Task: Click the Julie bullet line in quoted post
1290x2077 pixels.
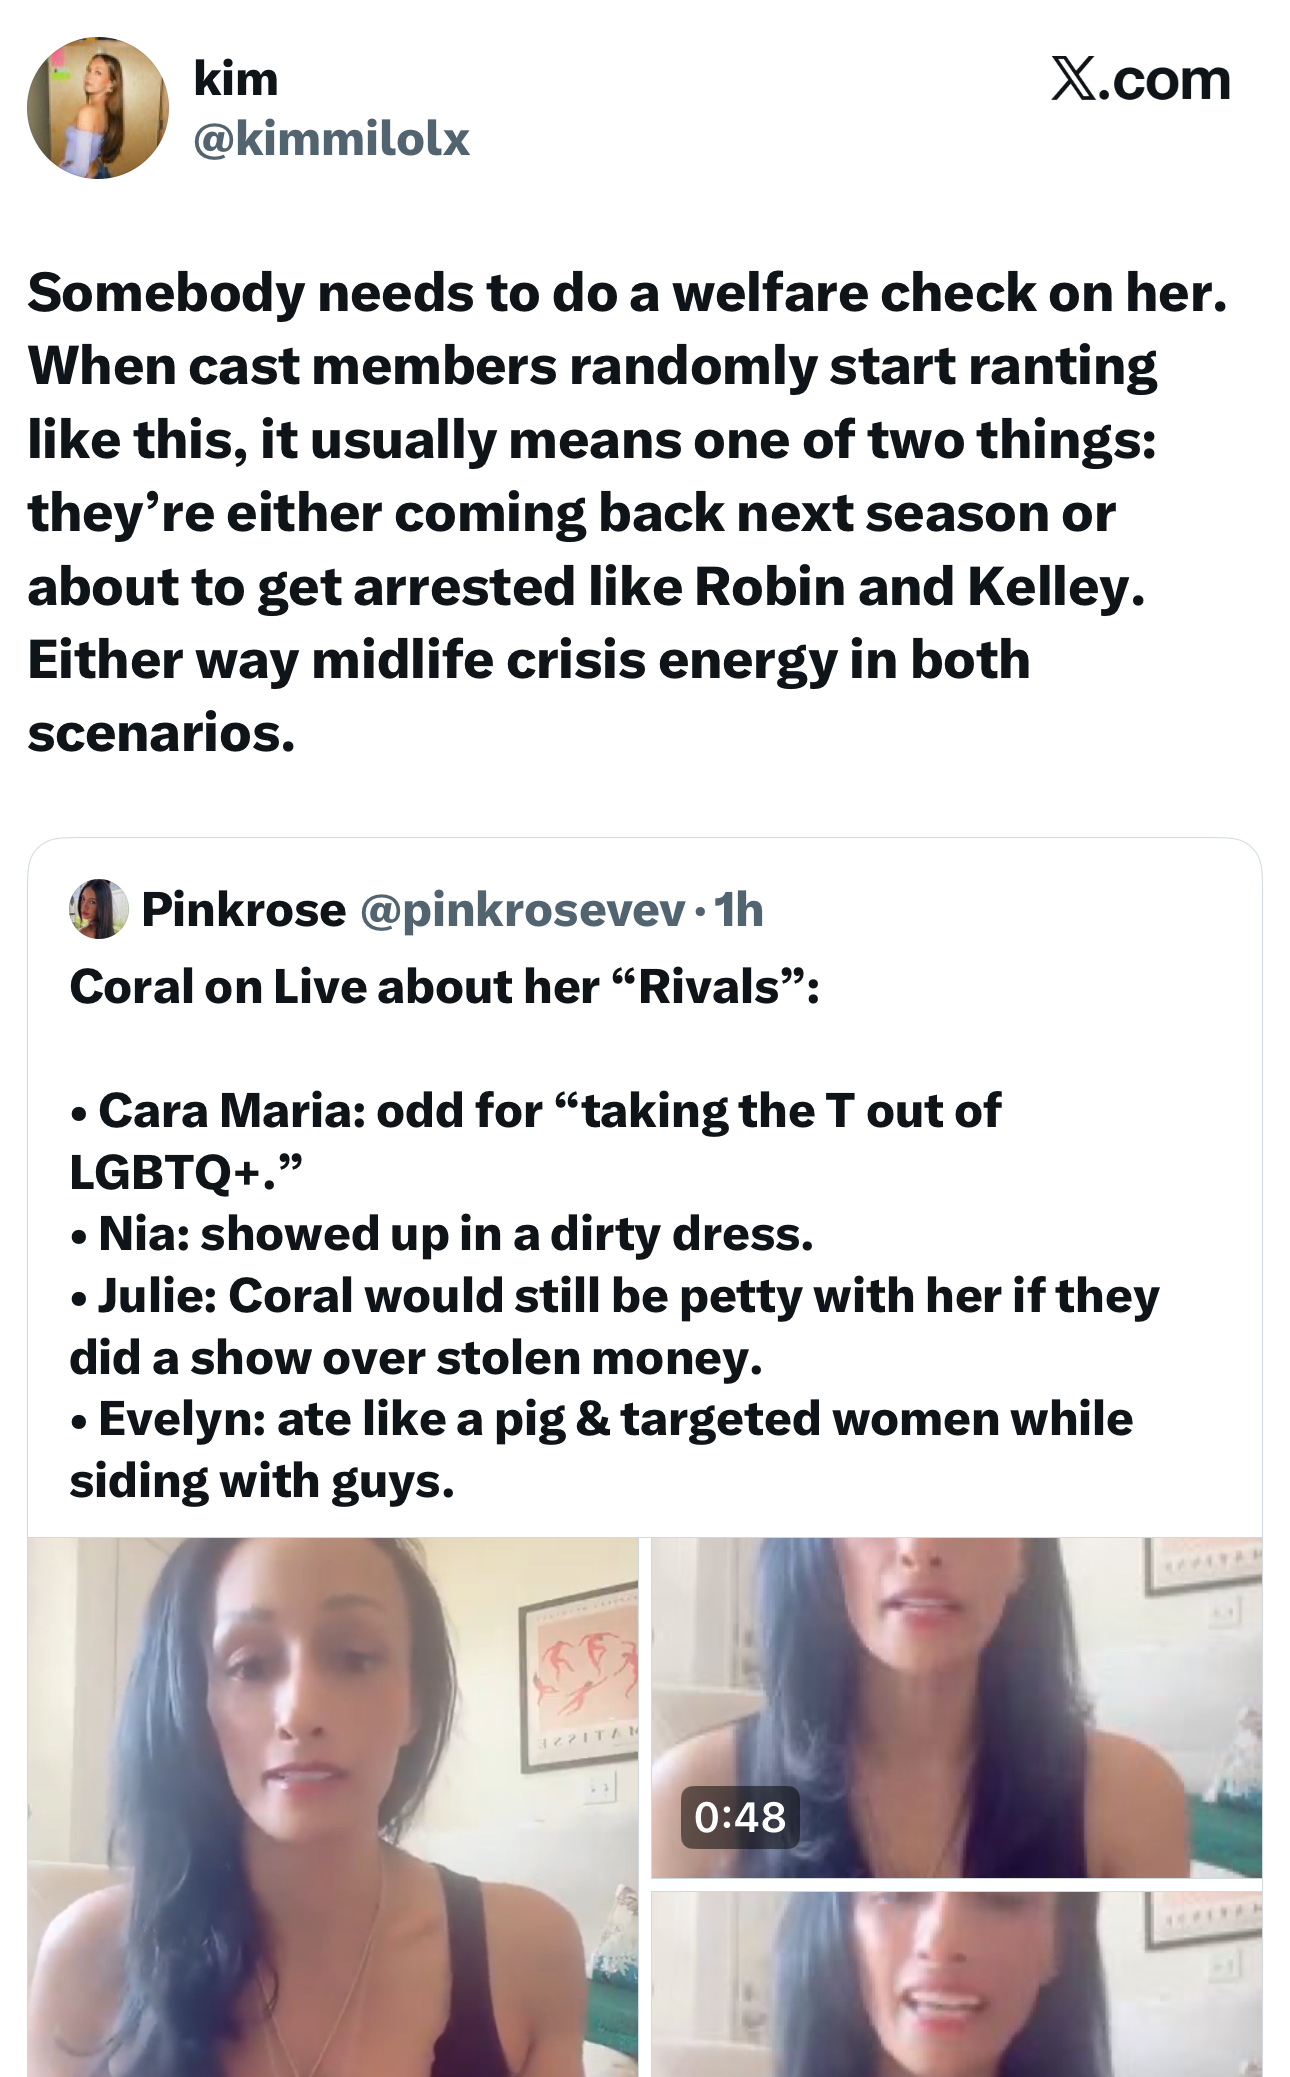Action: point(614,1327)
